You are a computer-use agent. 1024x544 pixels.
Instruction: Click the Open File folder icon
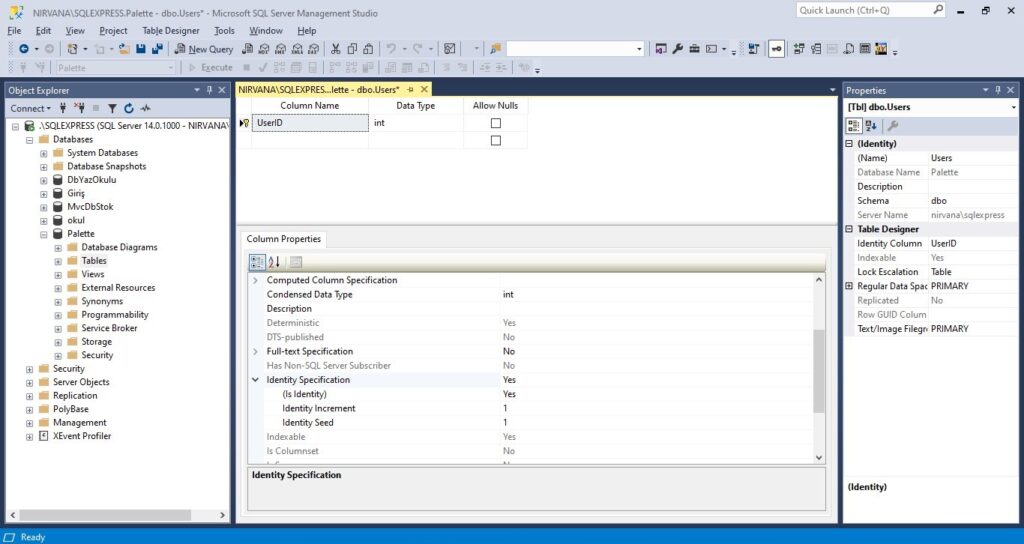click(x=124, y=49)
